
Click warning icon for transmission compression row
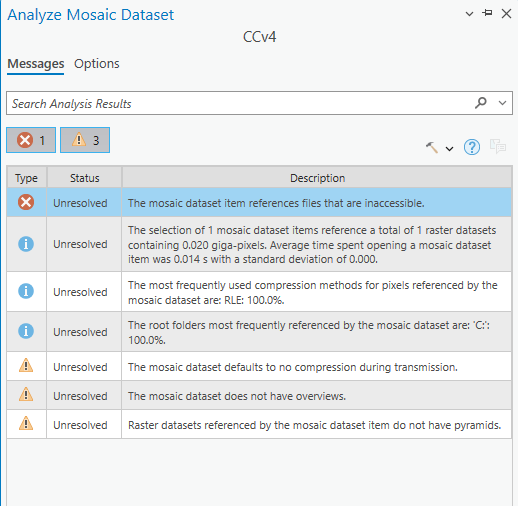26,365
